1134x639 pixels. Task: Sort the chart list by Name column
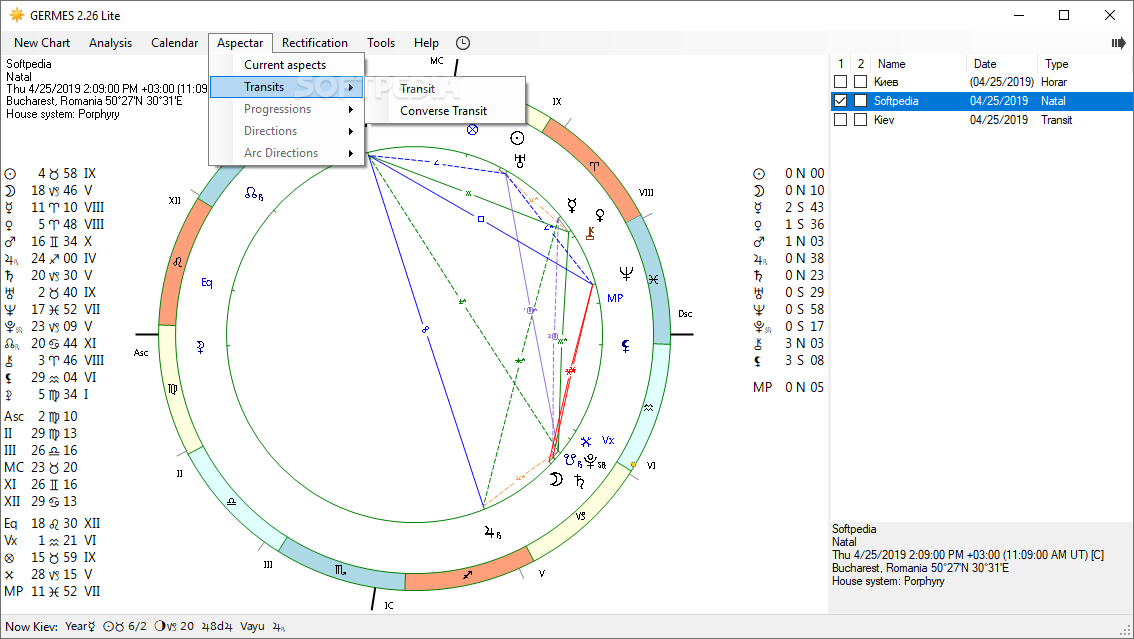[918, 64]
